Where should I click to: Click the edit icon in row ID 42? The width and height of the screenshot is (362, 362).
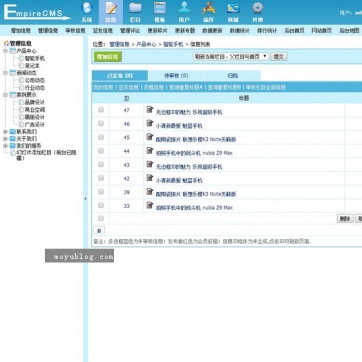(150, 178)
